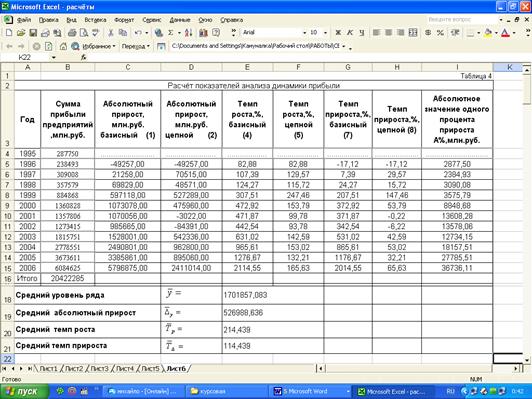The image size is (532, 399).
Task: Expand the Arial font name dropdown
Action: tap(304, 33)
